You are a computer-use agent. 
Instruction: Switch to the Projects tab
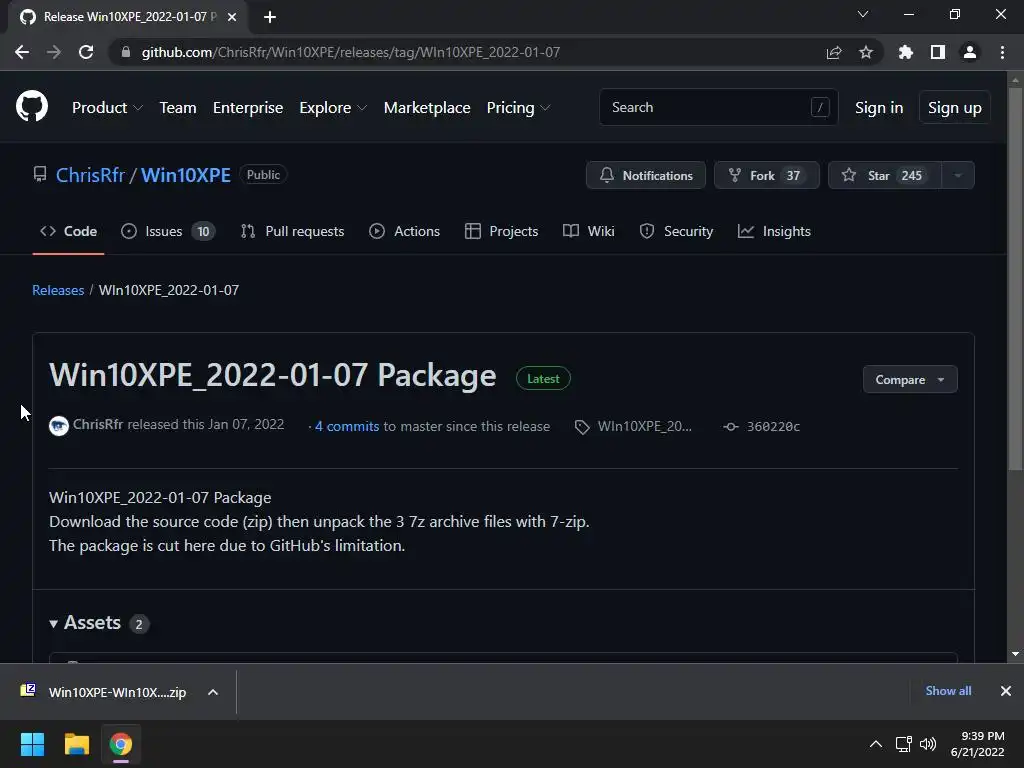[x=502, y=231]
